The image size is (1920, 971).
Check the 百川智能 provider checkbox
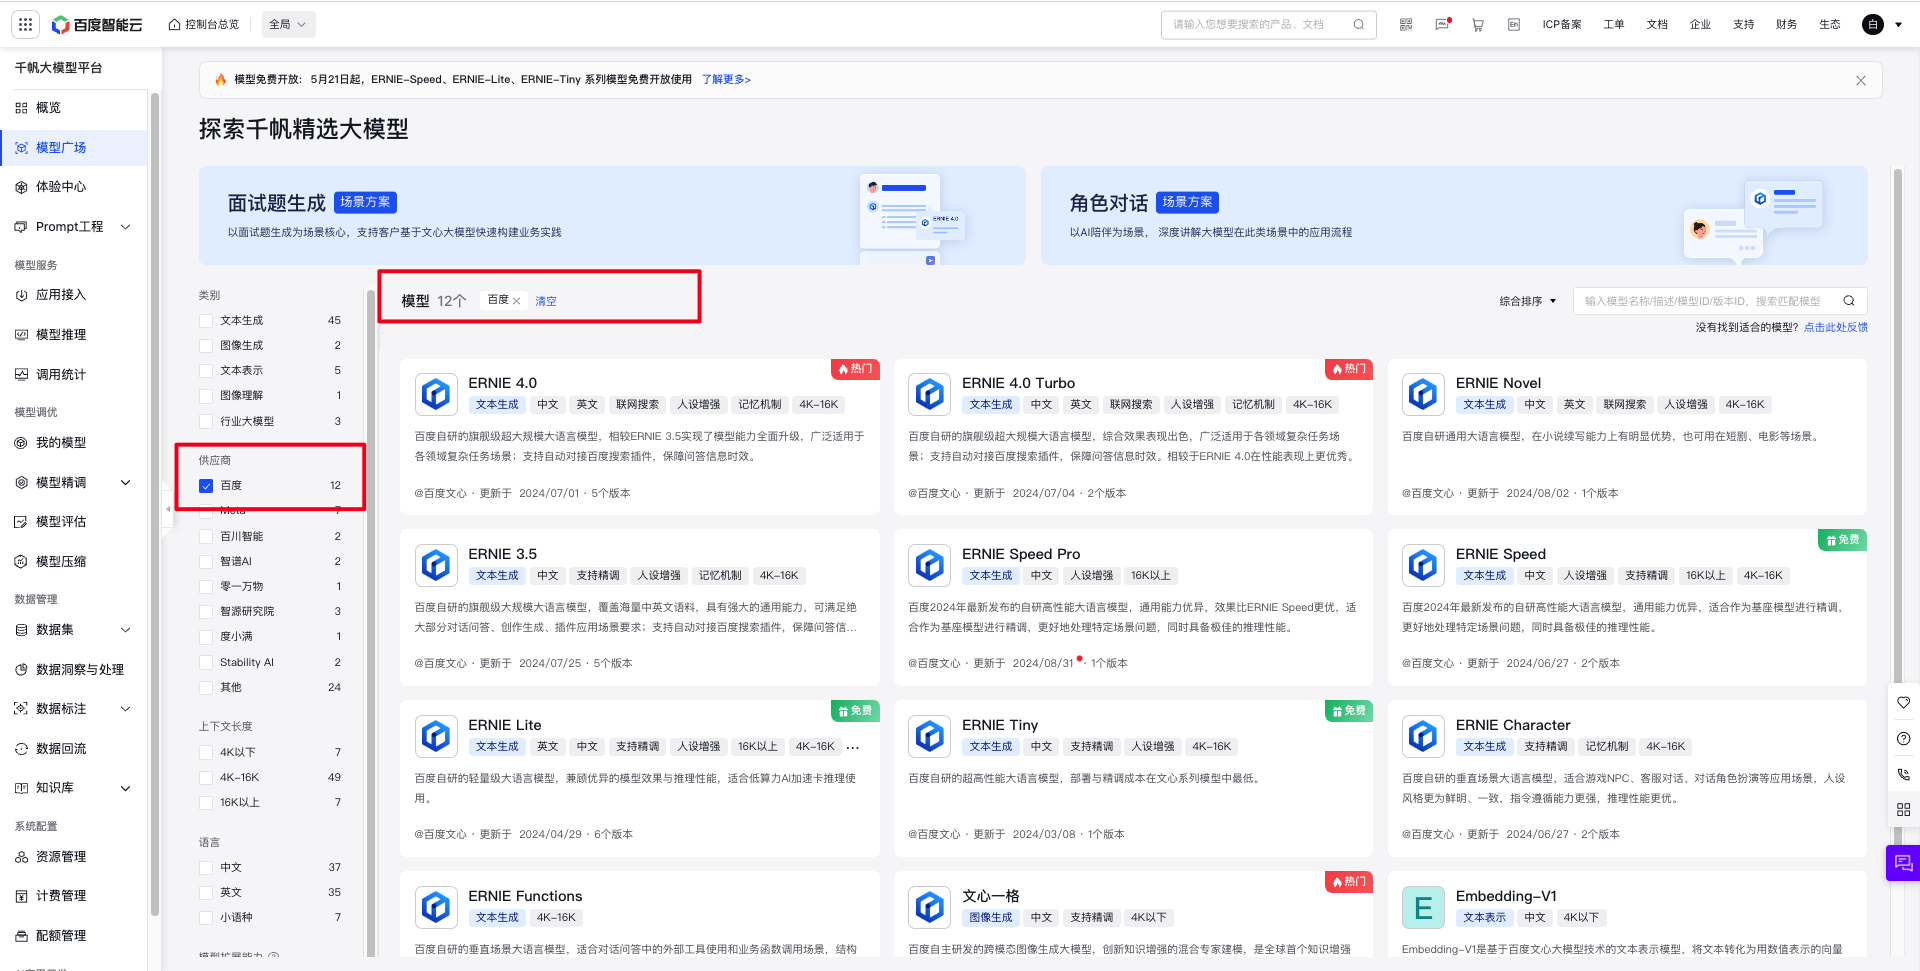(206, 537)
